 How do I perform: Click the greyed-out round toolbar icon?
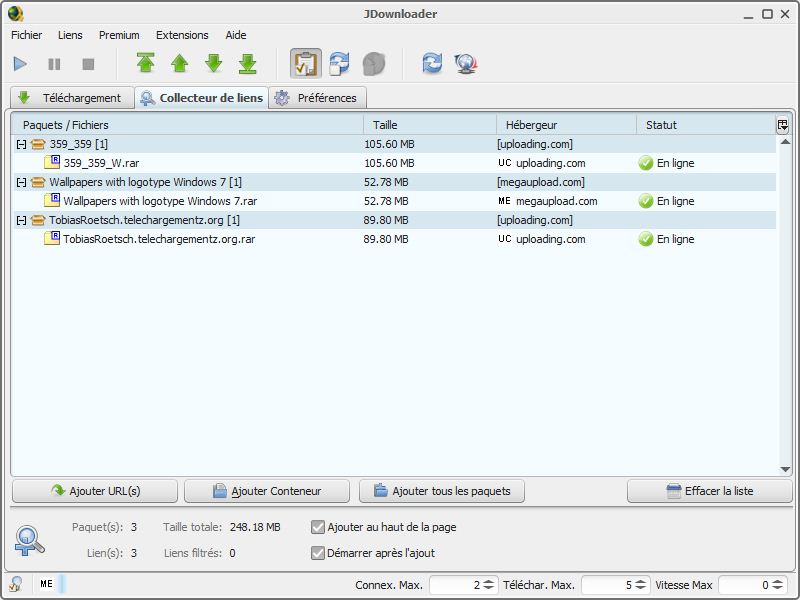point(373,64)
